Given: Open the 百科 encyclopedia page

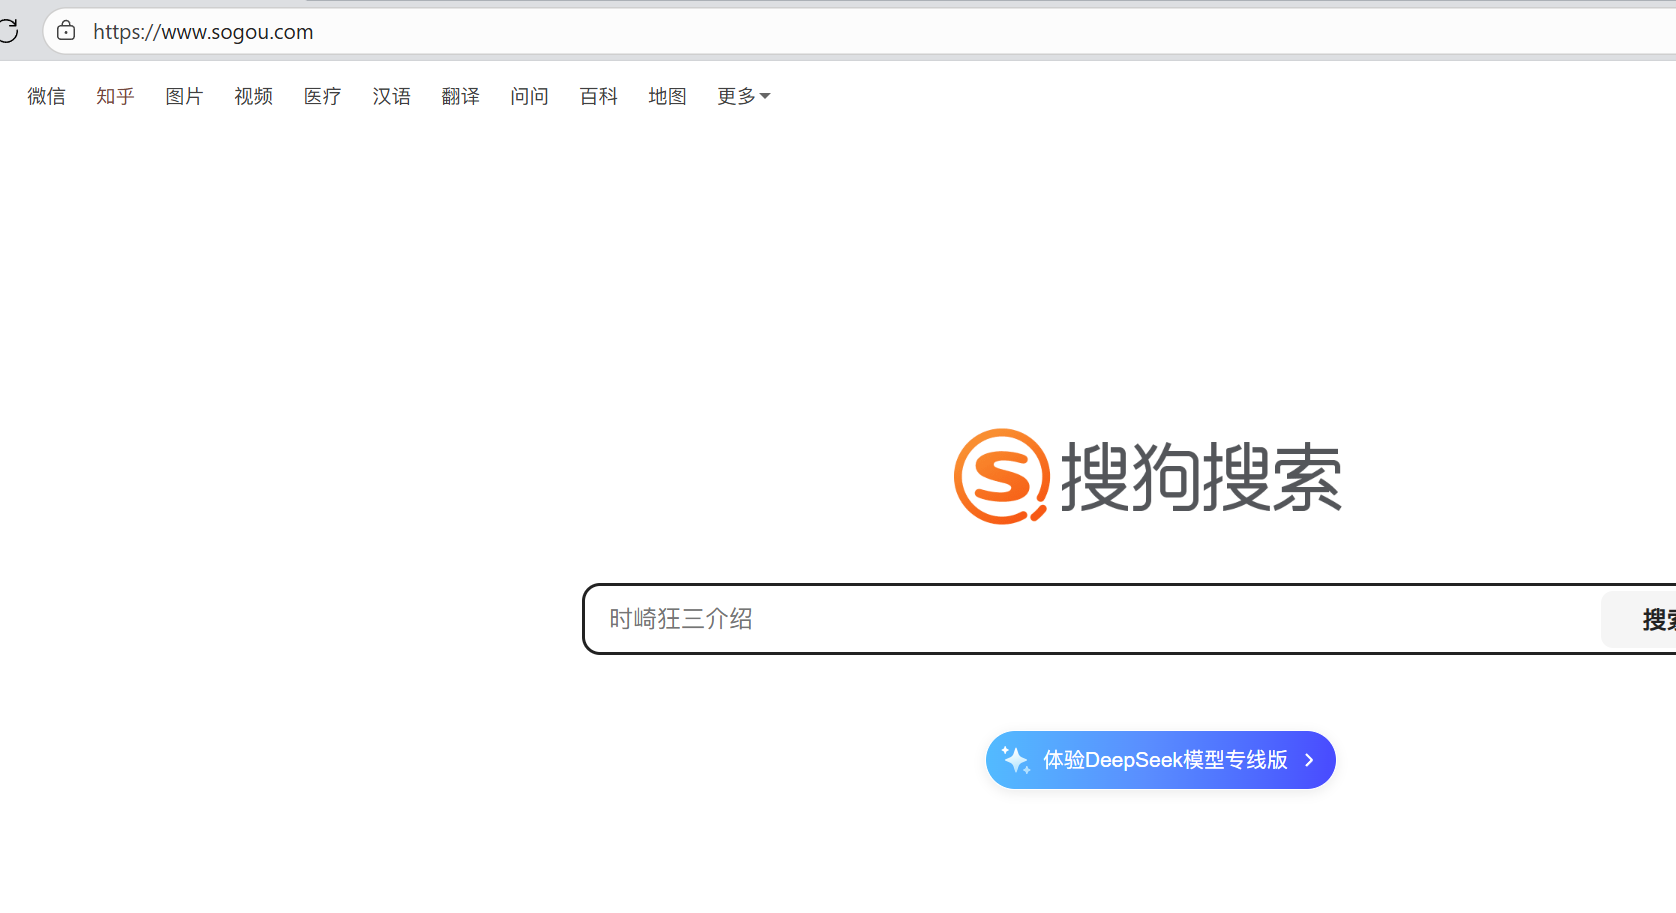Looking at the screenshot, I should (x=598, y=96).
